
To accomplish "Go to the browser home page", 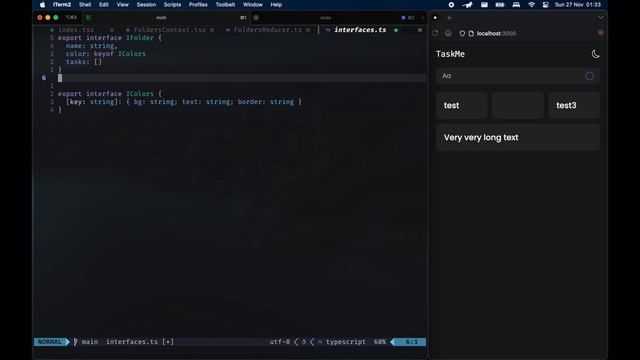I will coord(448,33).
